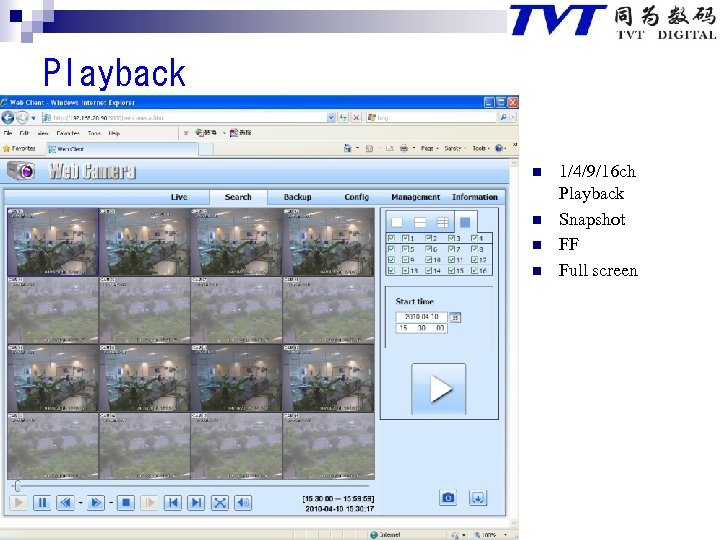Viewport: 720px width, 540px height.
Task: Open the Edit menu
Action: pos(24,133)
